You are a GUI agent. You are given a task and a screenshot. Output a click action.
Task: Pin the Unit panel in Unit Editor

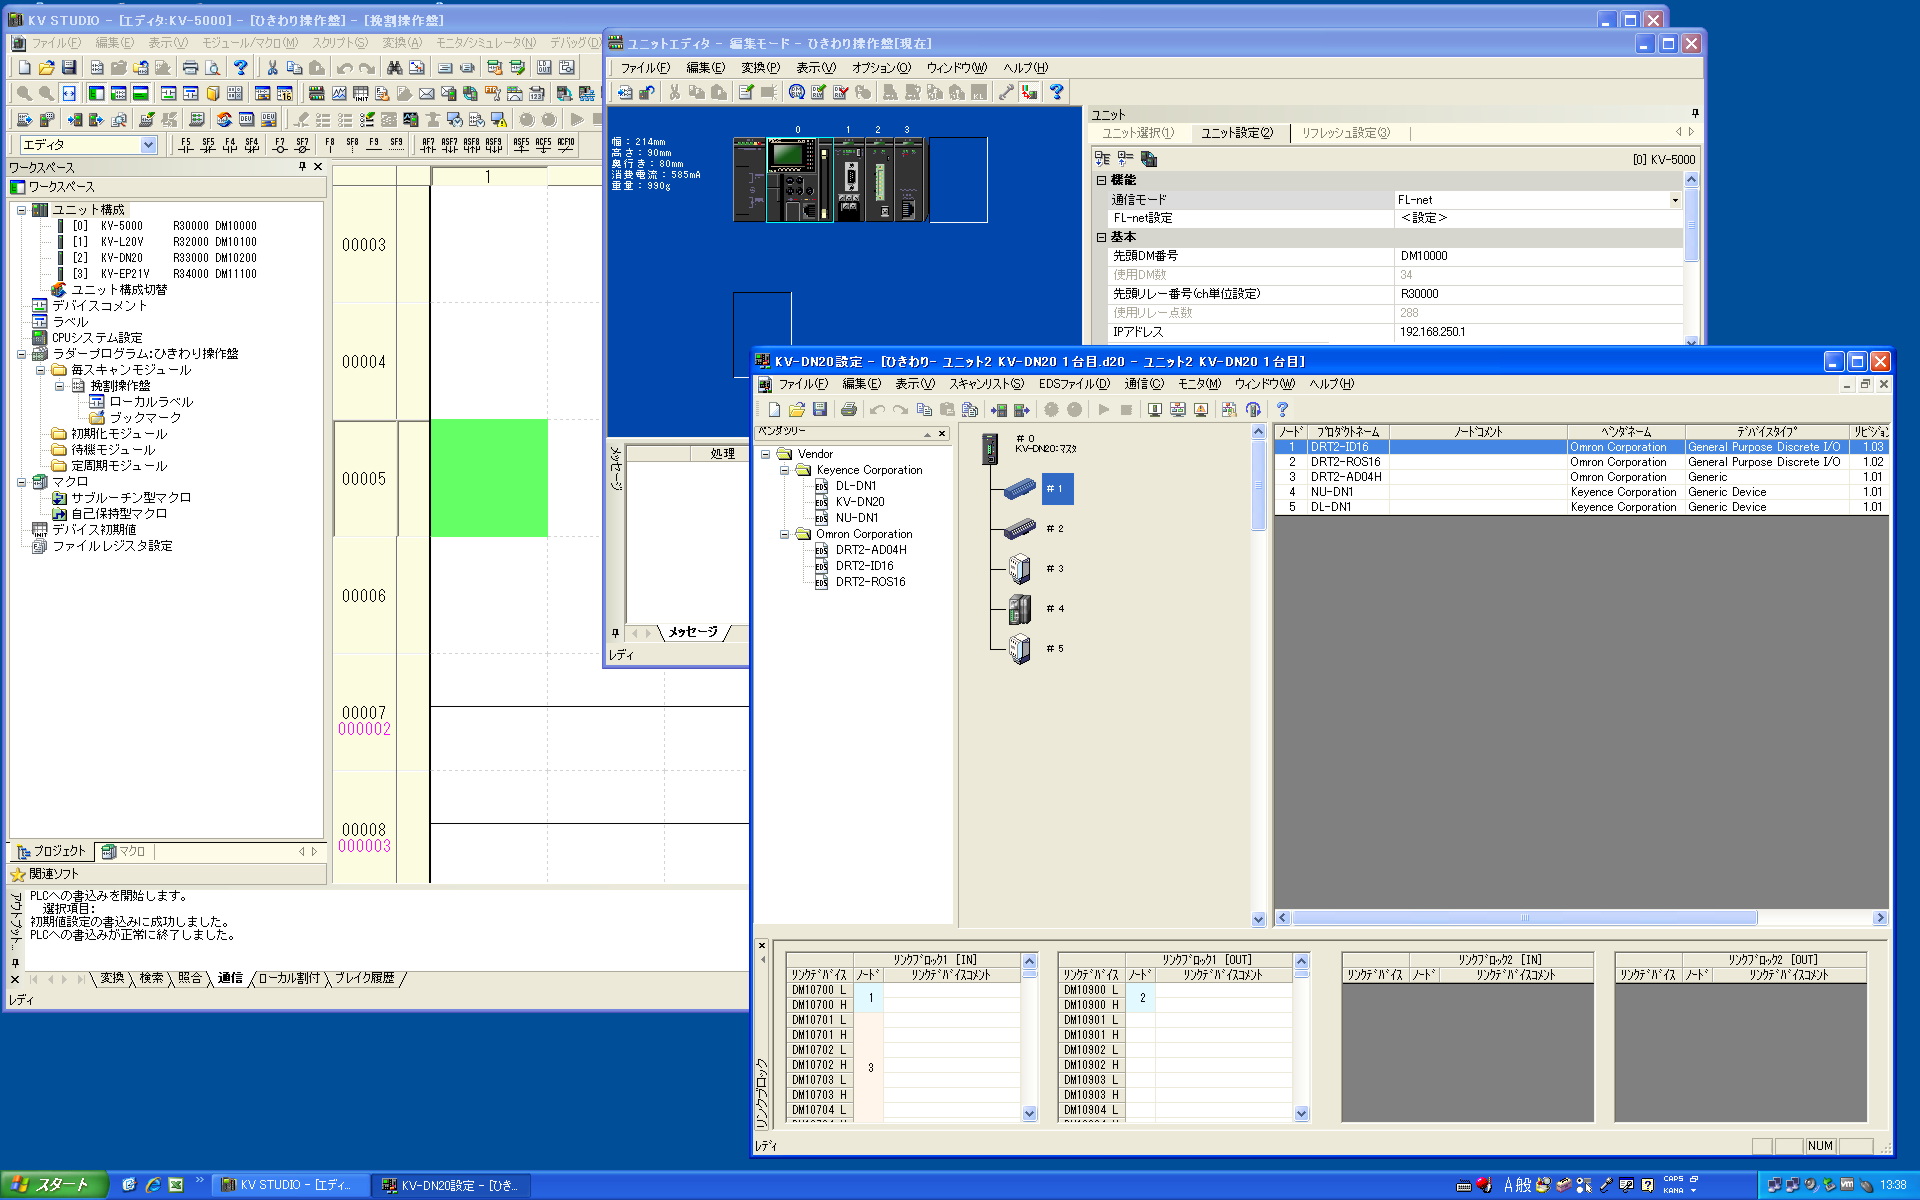(1694, 113)
